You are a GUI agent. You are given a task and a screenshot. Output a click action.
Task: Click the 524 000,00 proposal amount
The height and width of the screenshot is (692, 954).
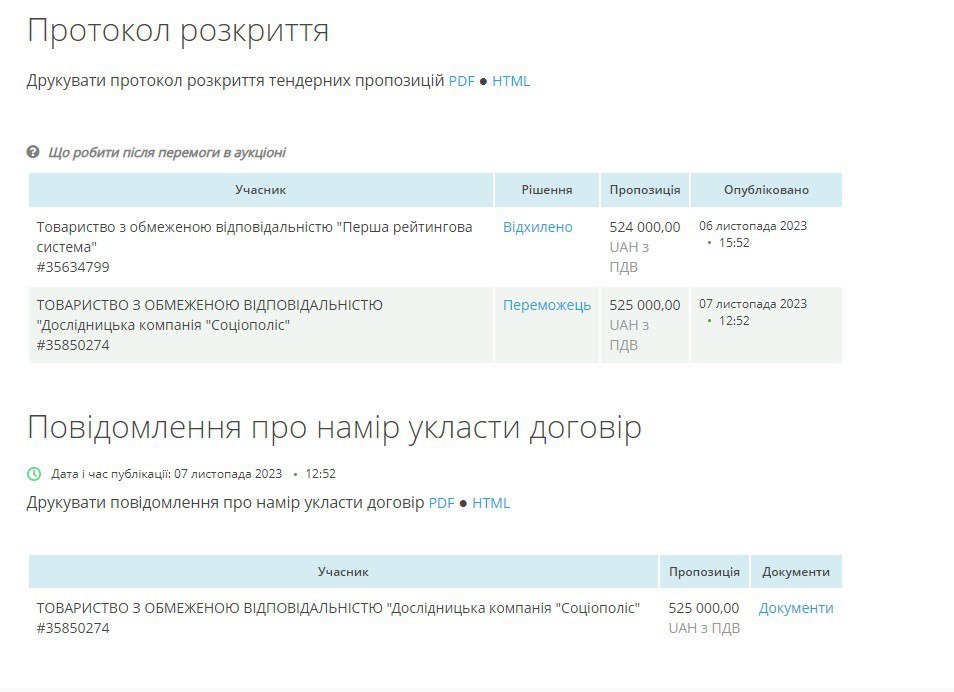644,227
